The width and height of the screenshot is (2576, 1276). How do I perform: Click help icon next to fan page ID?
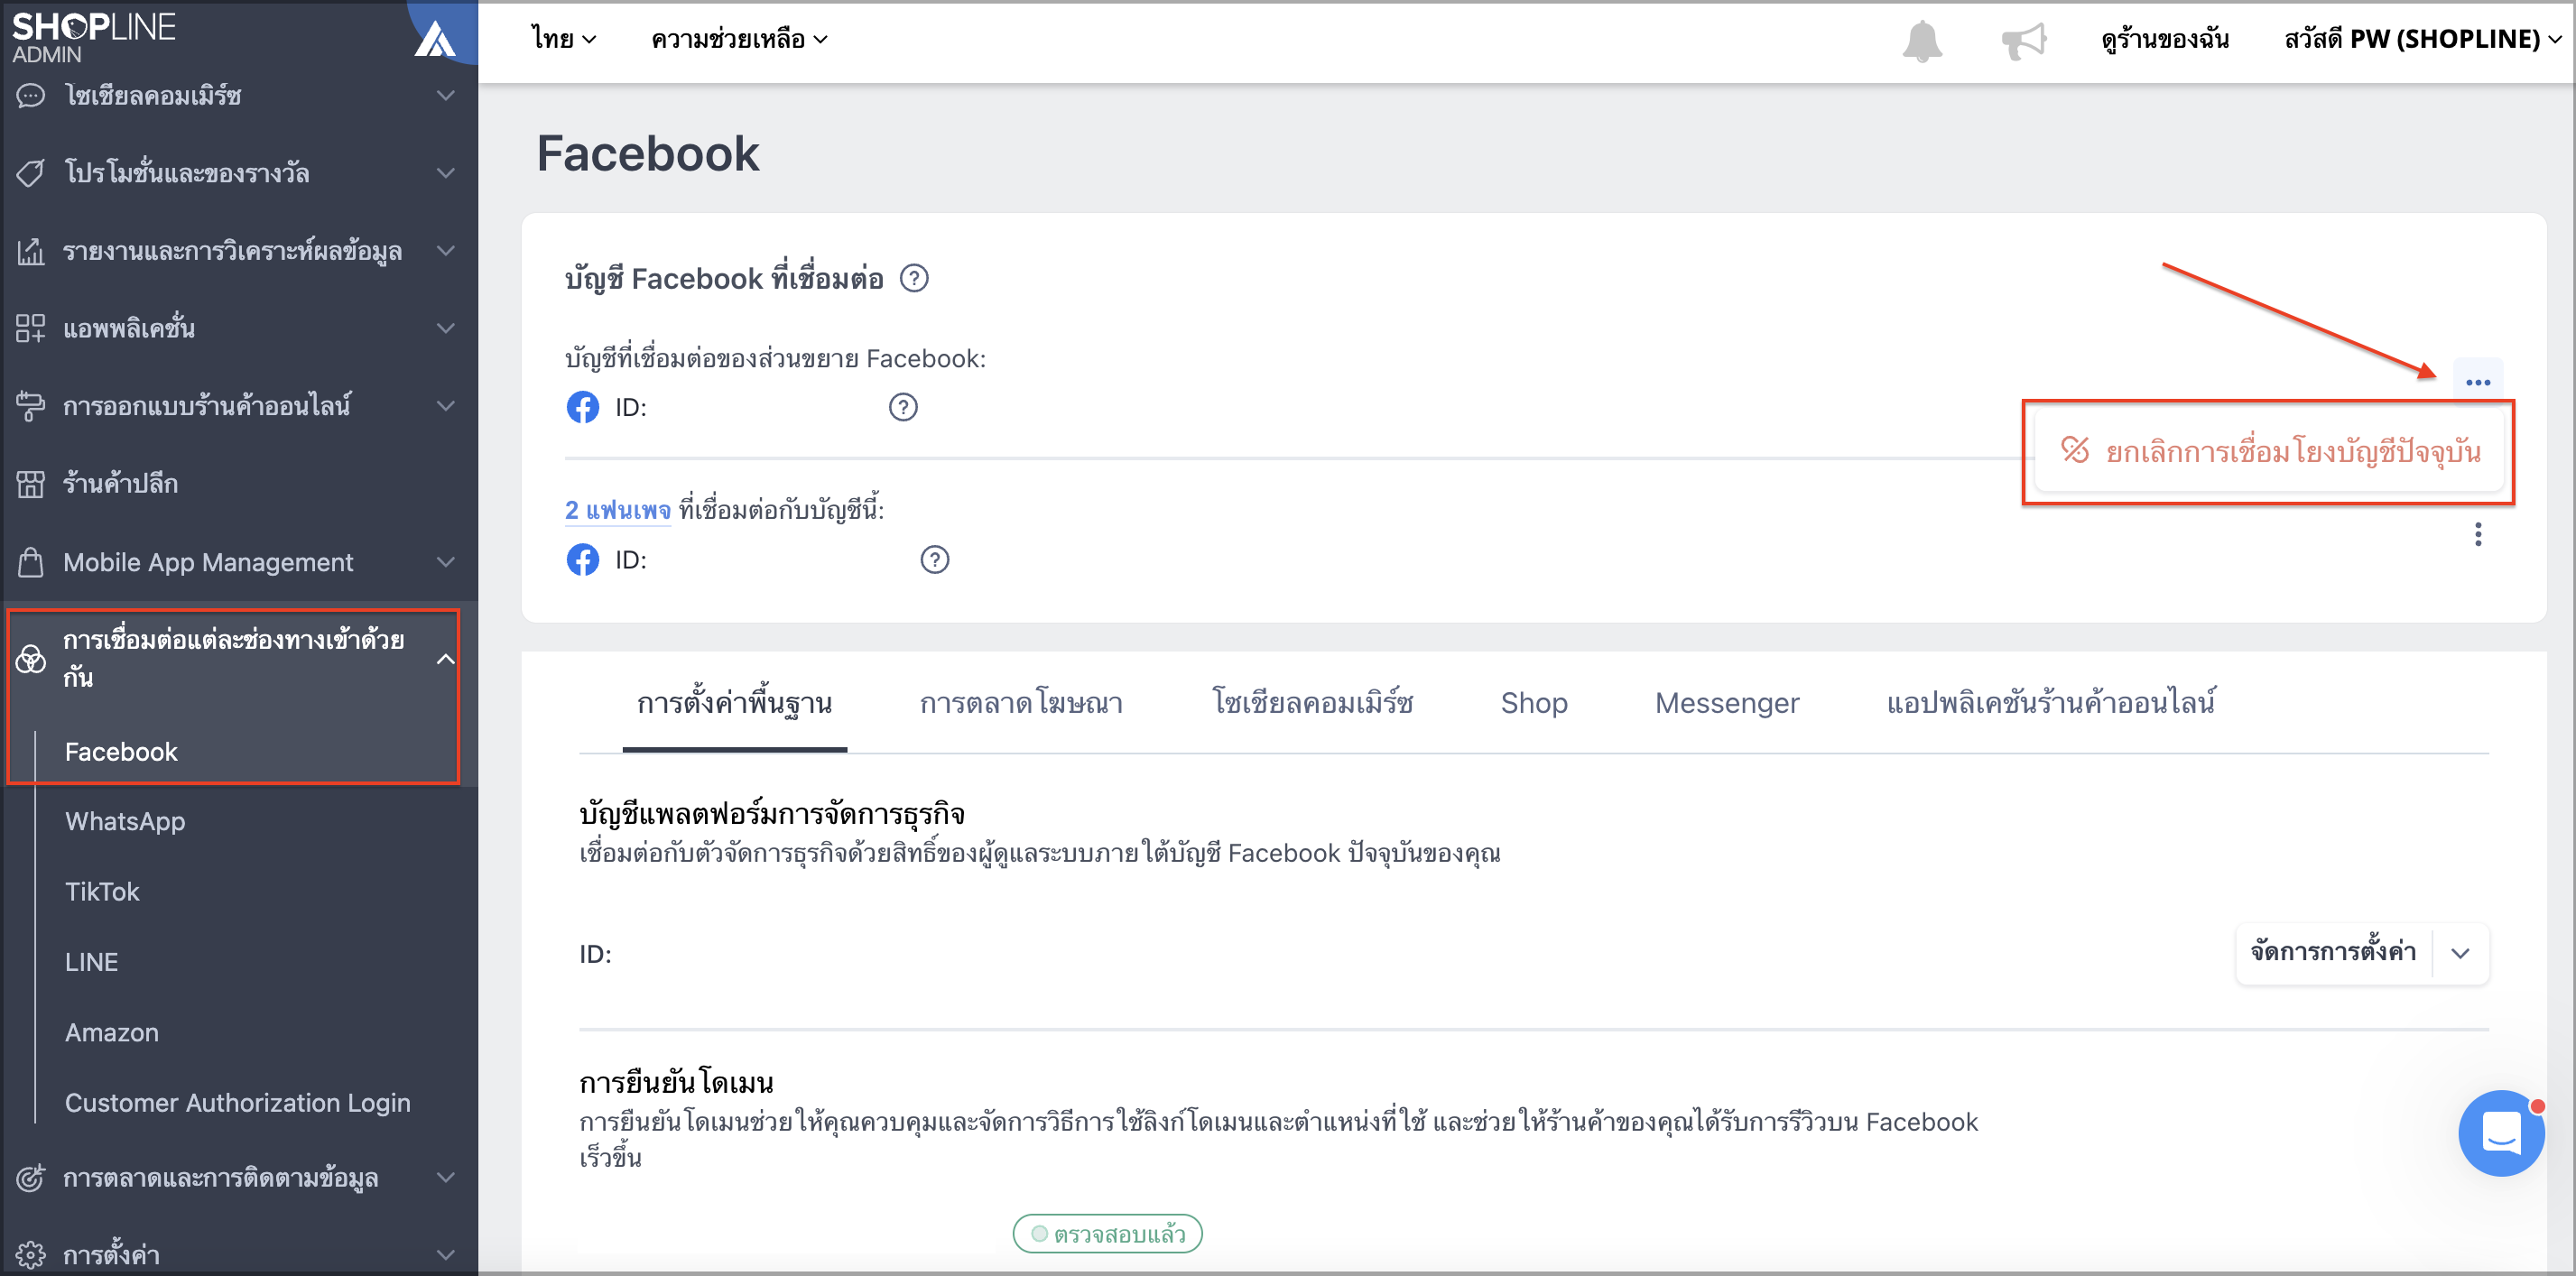point(934,559)
